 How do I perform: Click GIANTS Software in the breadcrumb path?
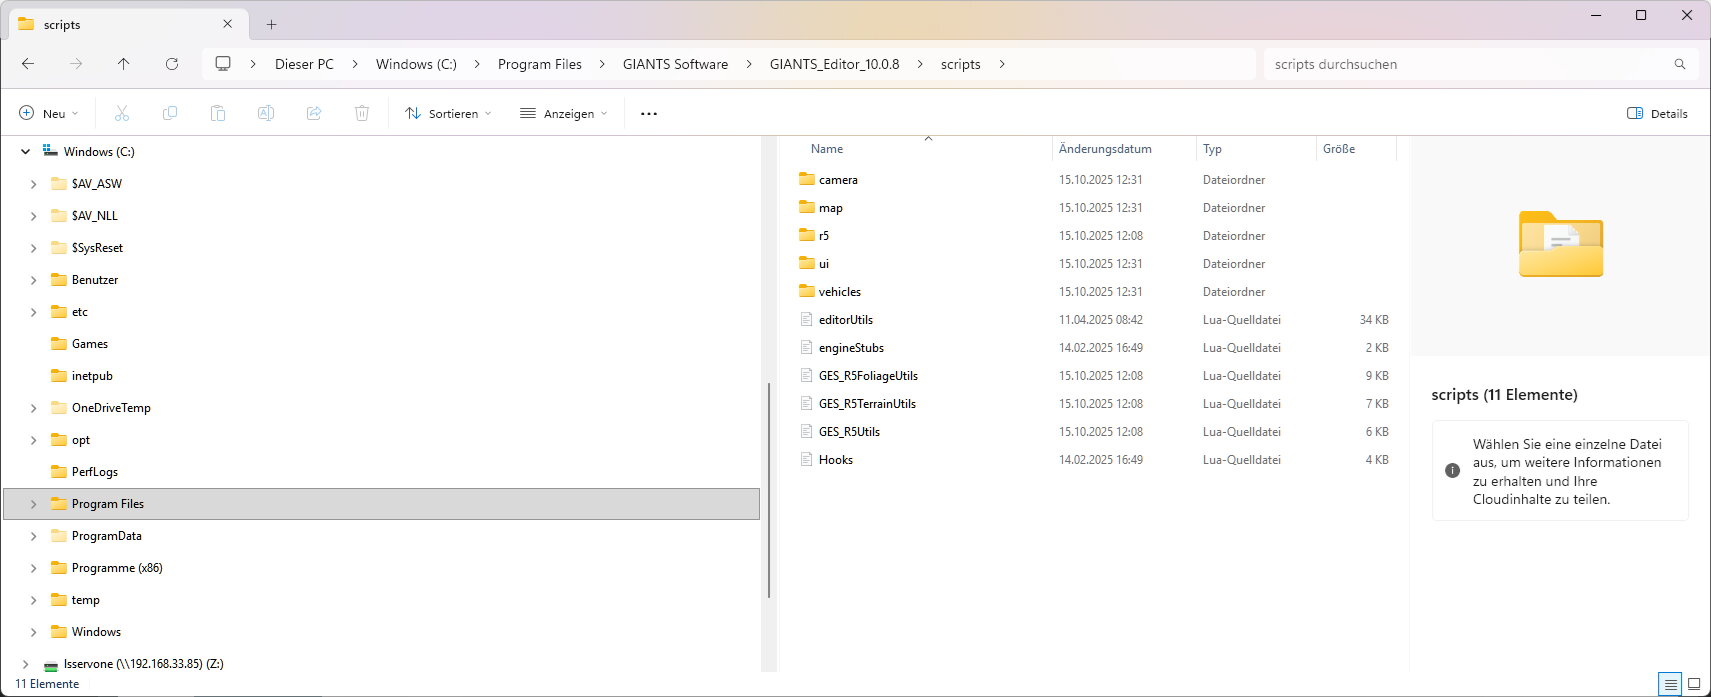(x=675, y=64)
